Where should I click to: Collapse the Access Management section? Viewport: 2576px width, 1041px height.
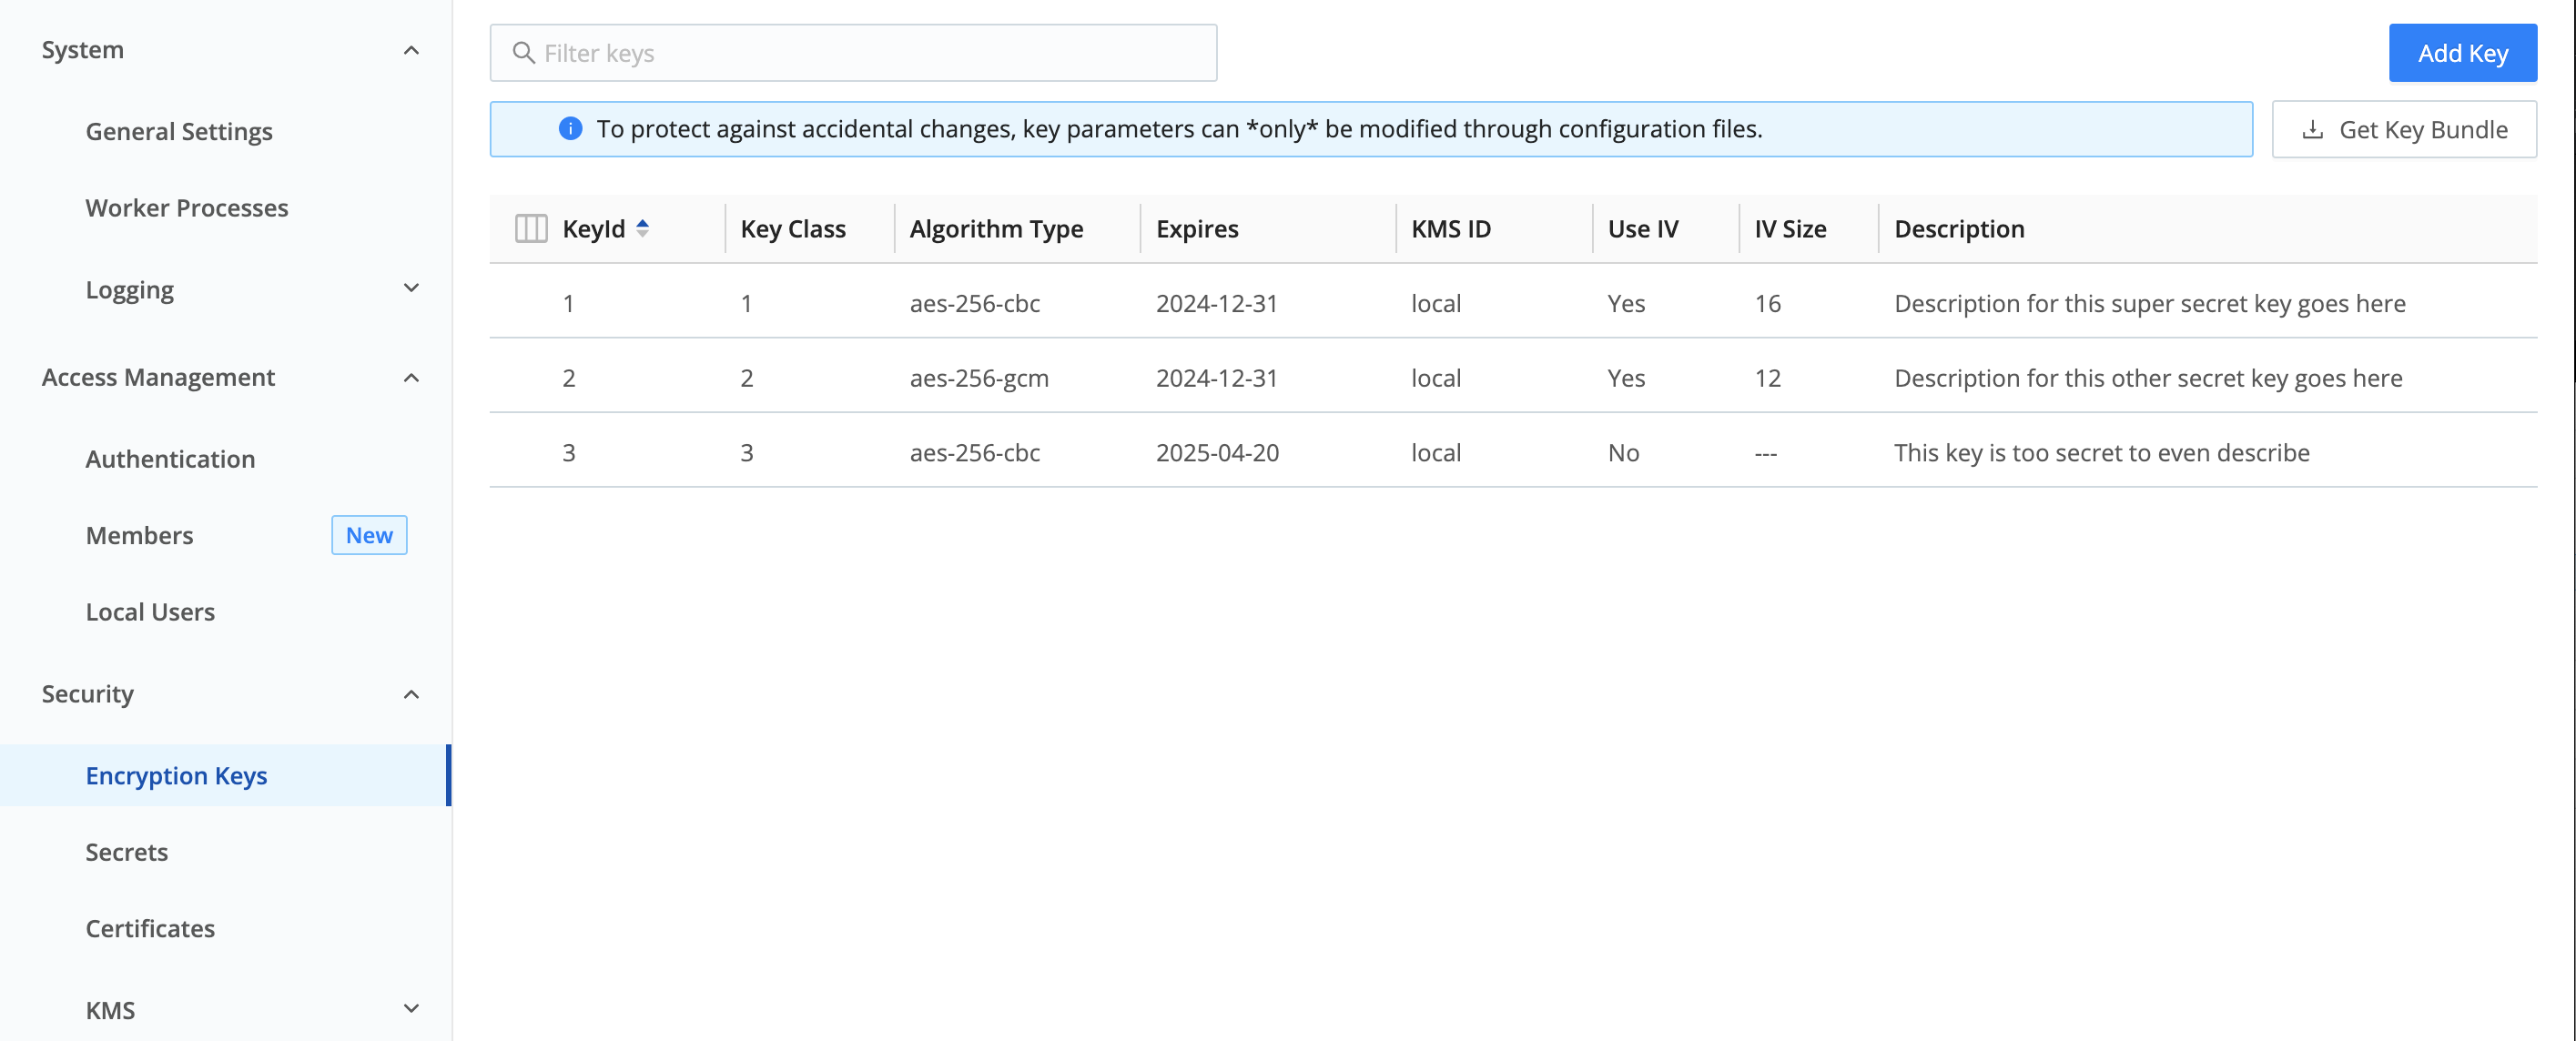tap(411, 377)
